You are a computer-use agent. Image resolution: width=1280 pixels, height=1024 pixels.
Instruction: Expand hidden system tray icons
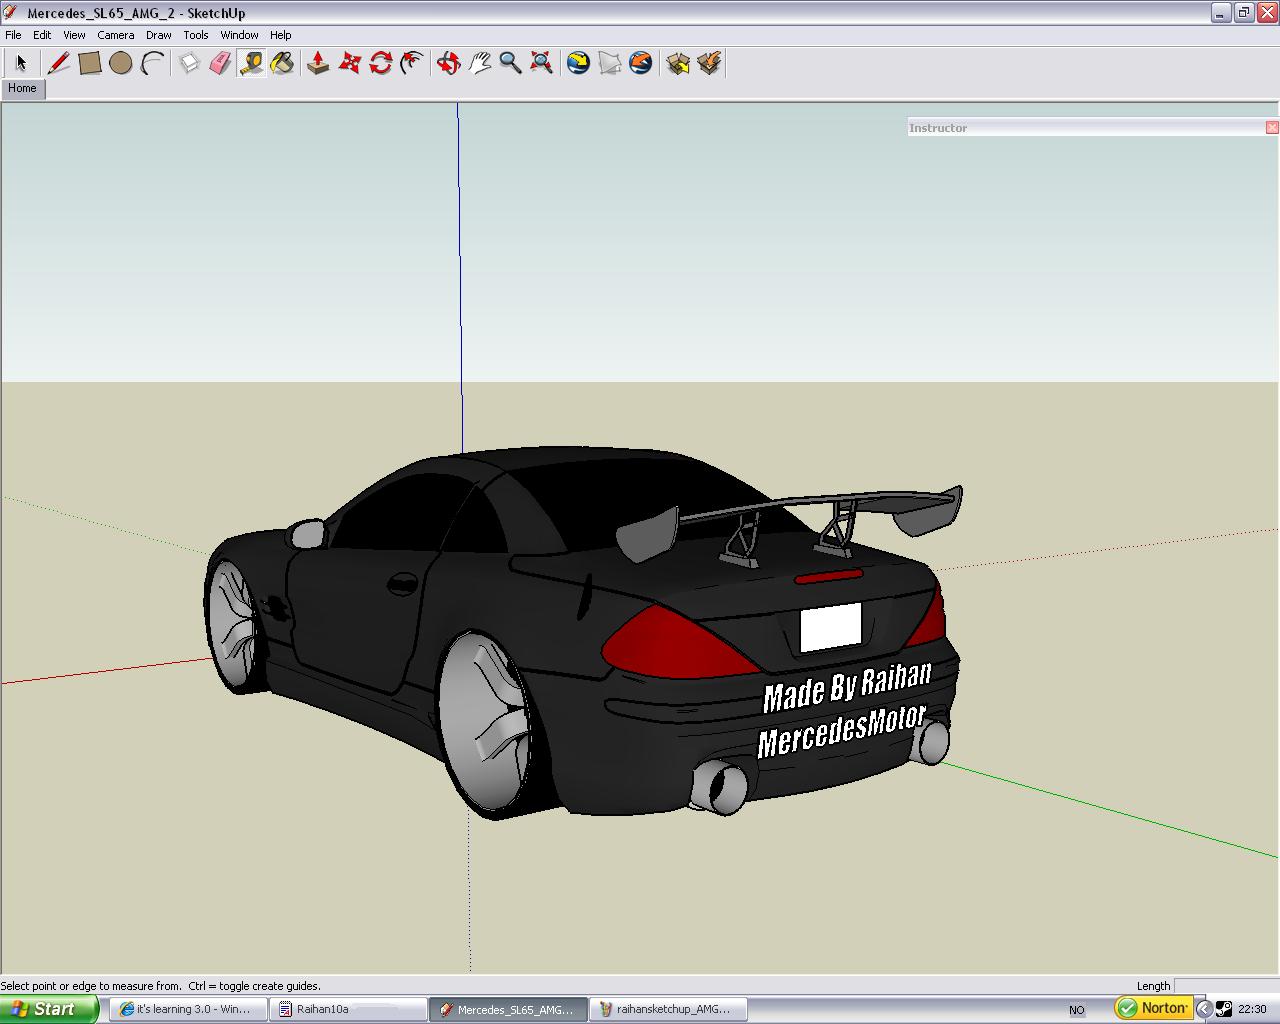(x=1204, y=1009)
